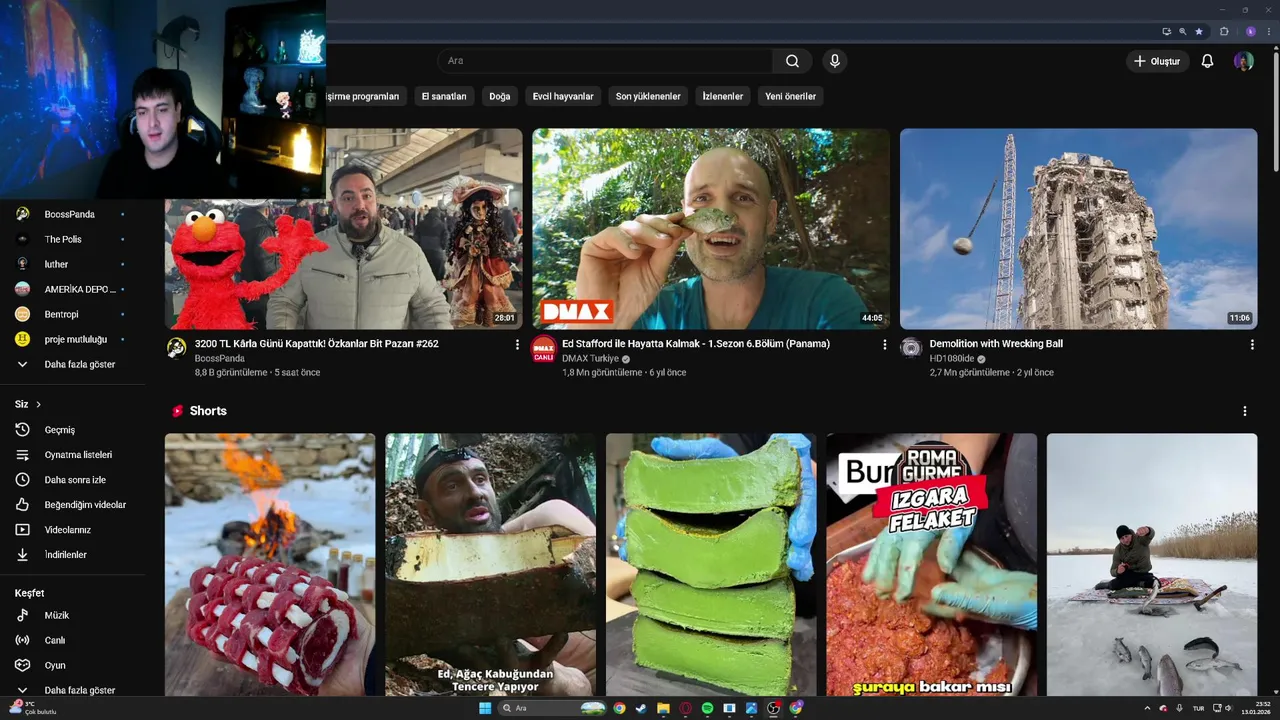Open the YouTube account avatar menu
The height and width of the screenshot is (720, 1280).
pos(1243,61)
